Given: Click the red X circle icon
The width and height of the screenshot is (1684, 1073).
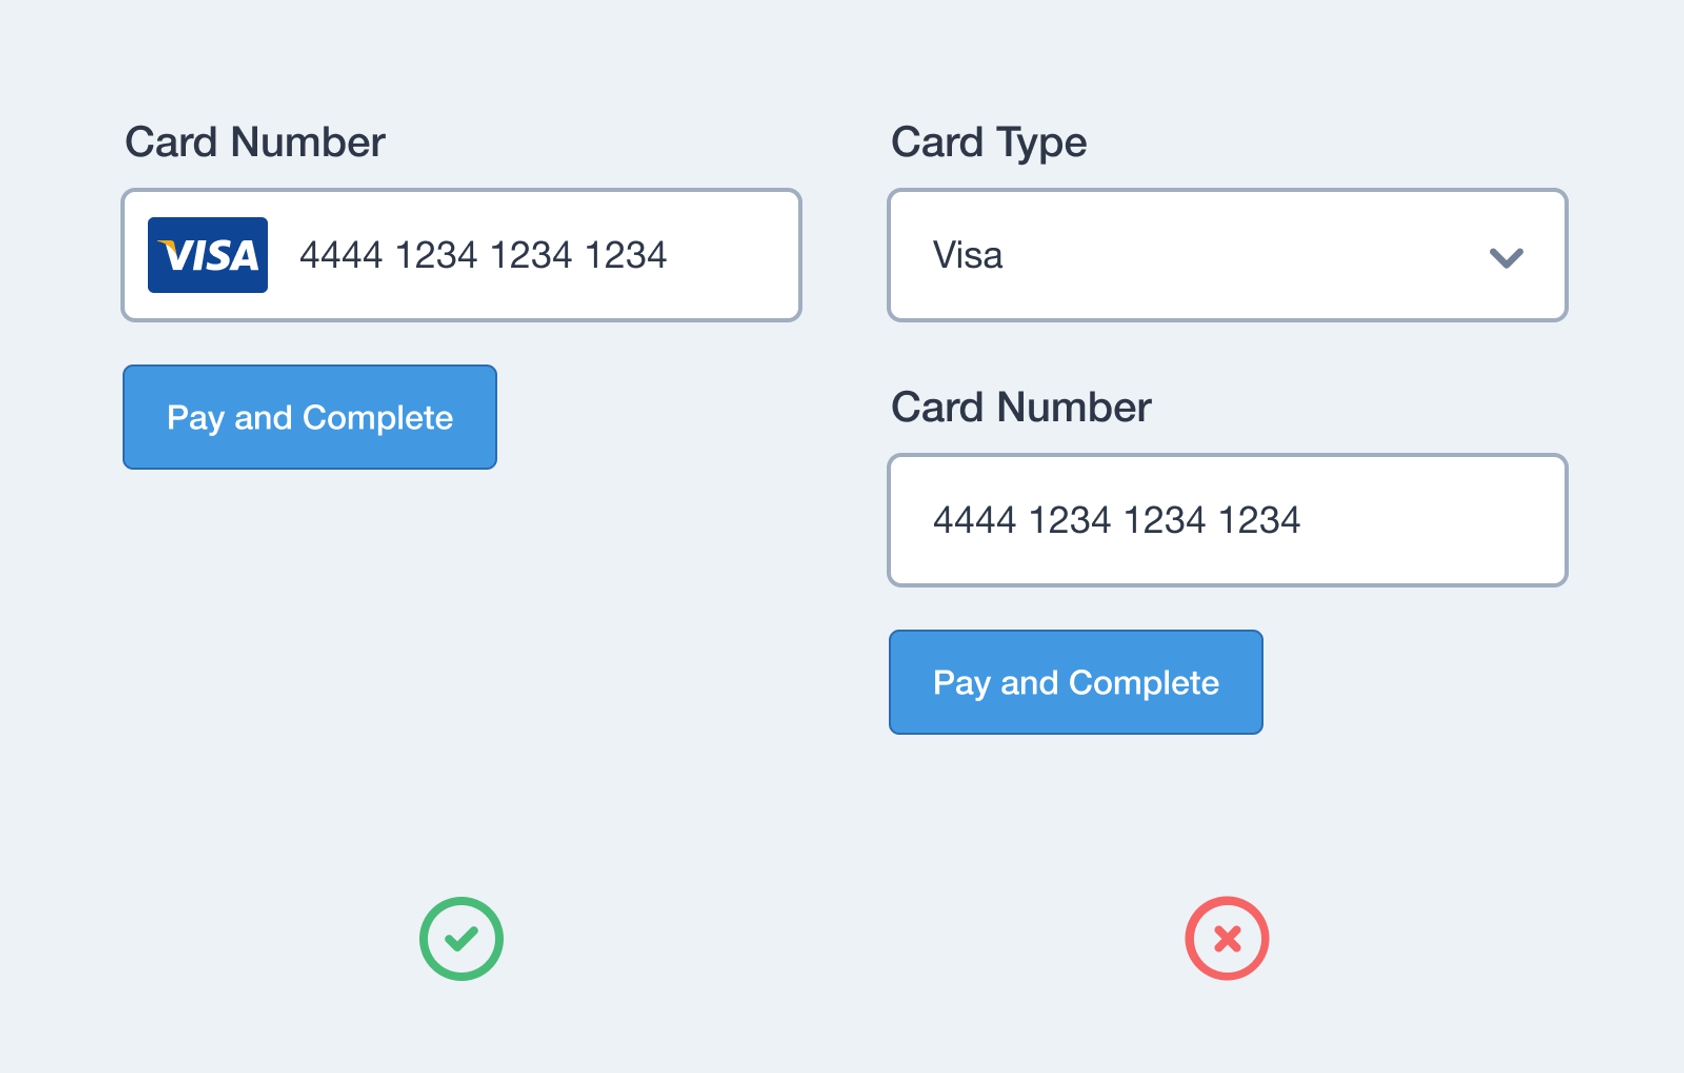Looking at the screenshot, I should point(1227,938).
